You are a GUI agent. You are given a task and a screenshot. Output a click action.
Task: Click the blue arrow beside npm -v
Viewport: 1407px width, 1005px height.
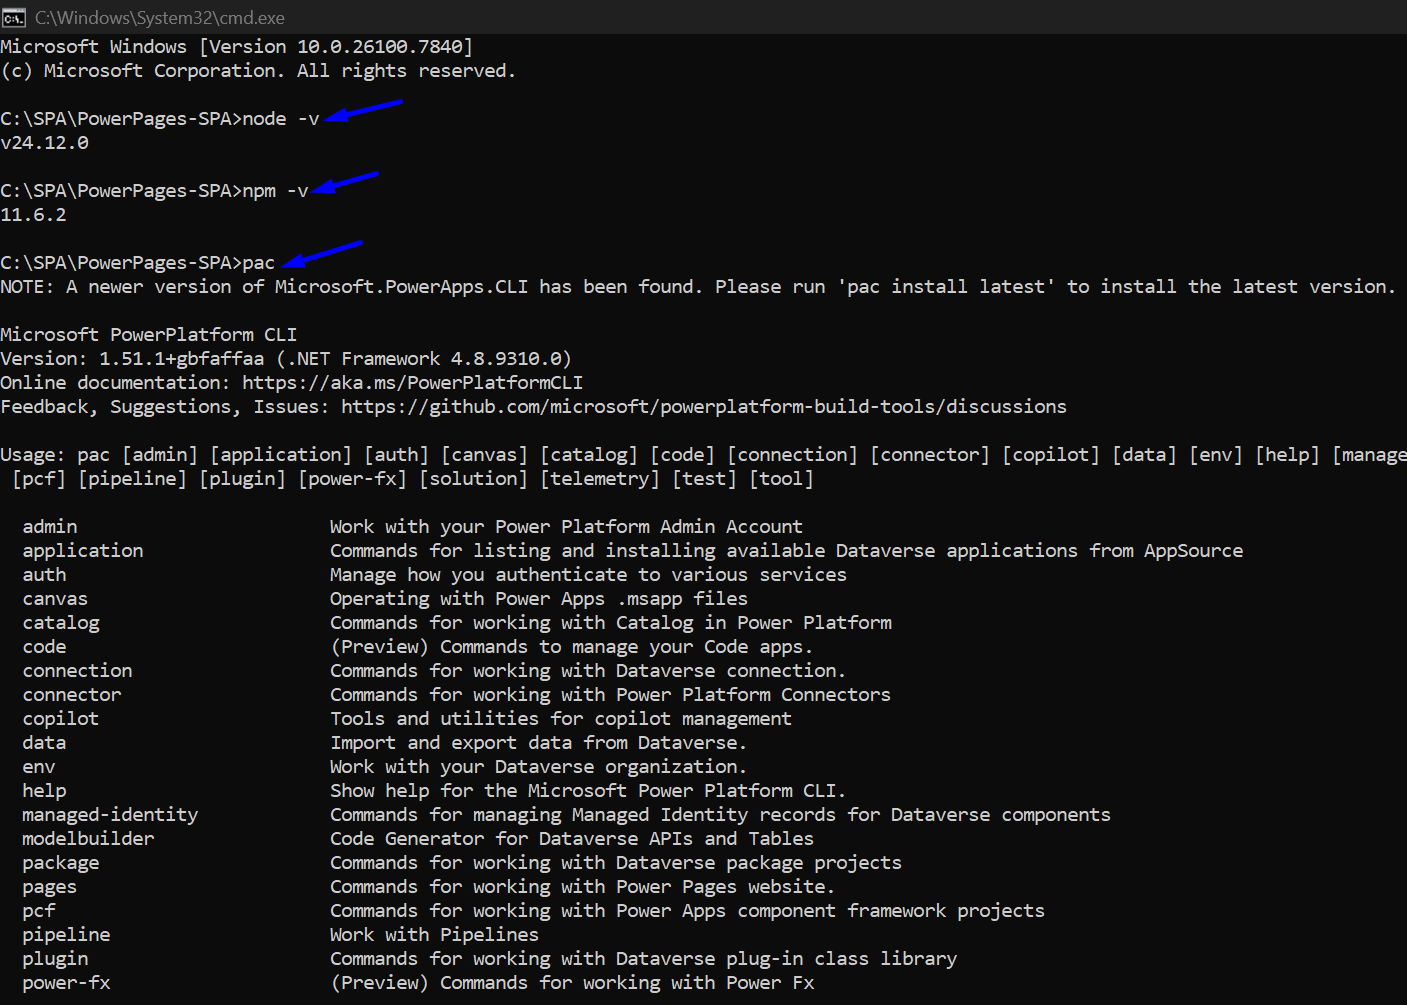[345, 183]
